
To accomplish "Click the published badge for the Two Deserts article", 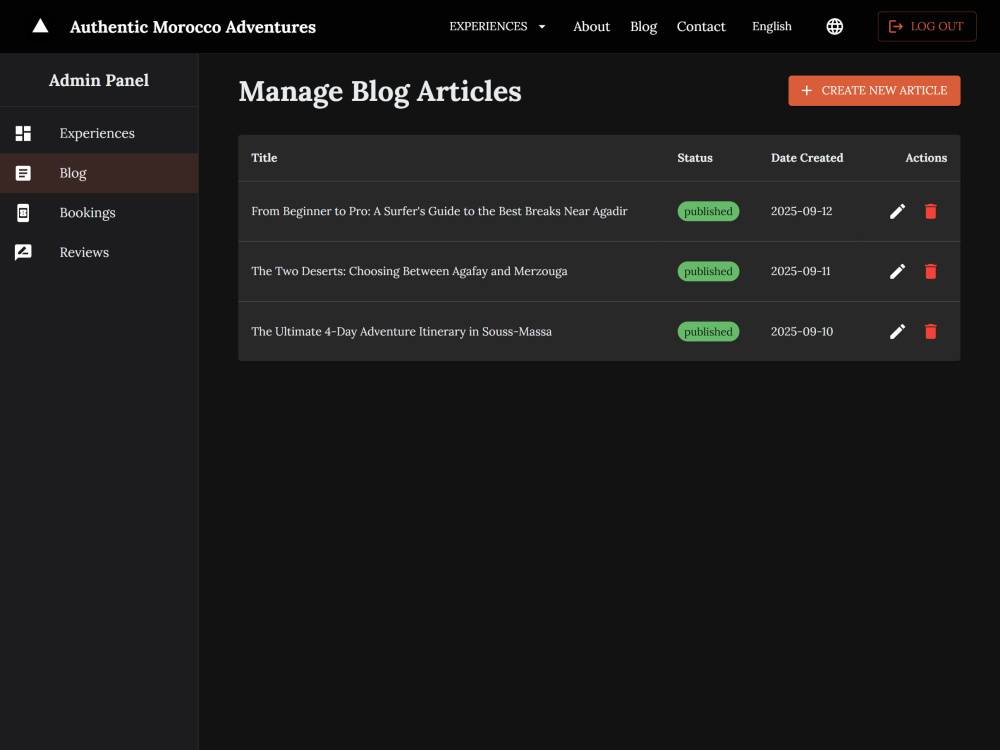I will click(708, 271).
